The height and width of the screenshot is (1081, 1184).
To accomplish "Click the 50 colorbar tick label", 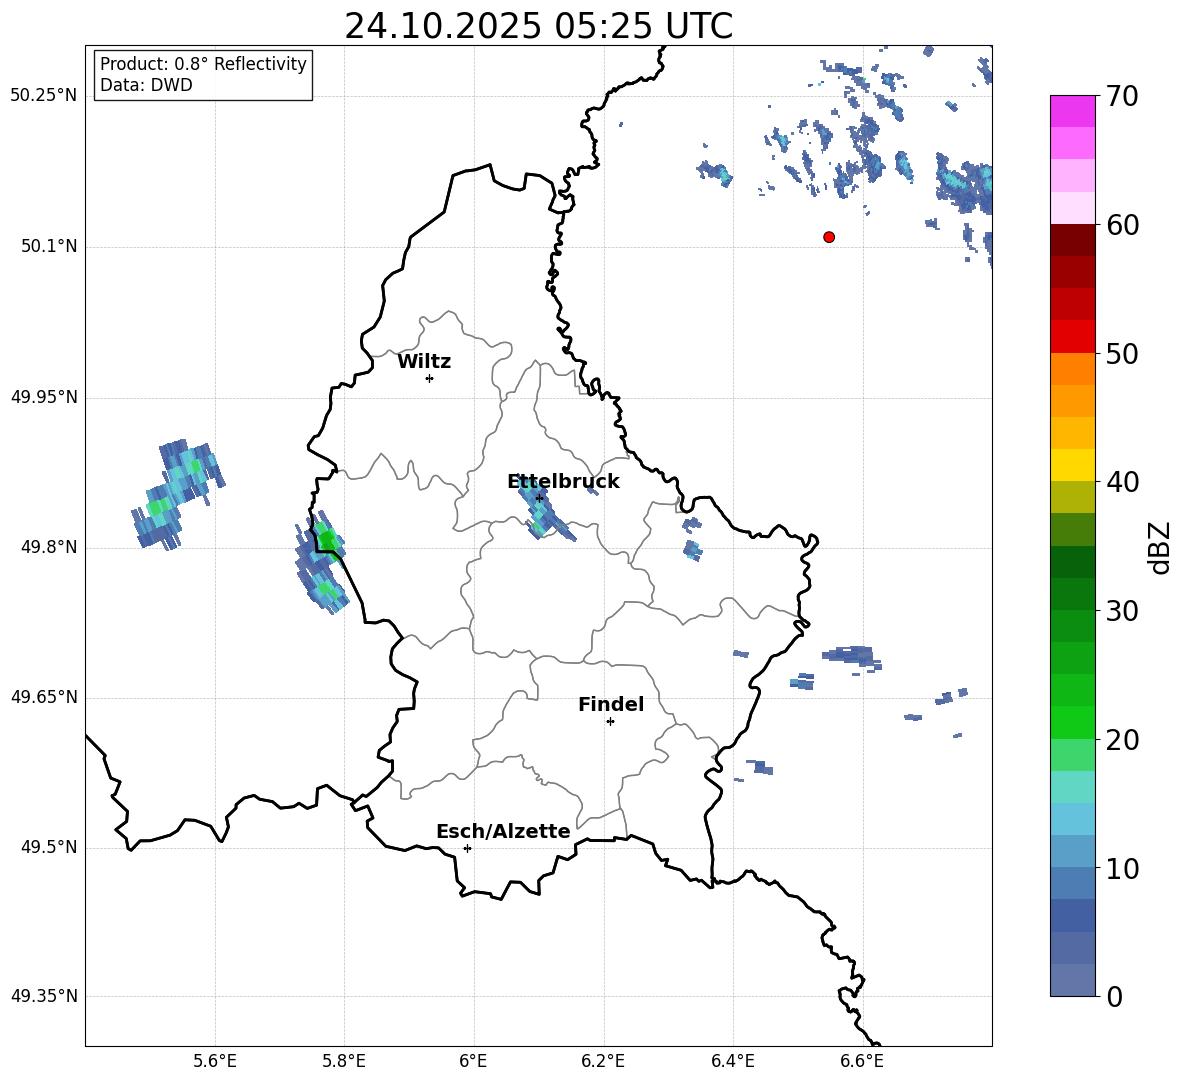I will coord(1122,353).
